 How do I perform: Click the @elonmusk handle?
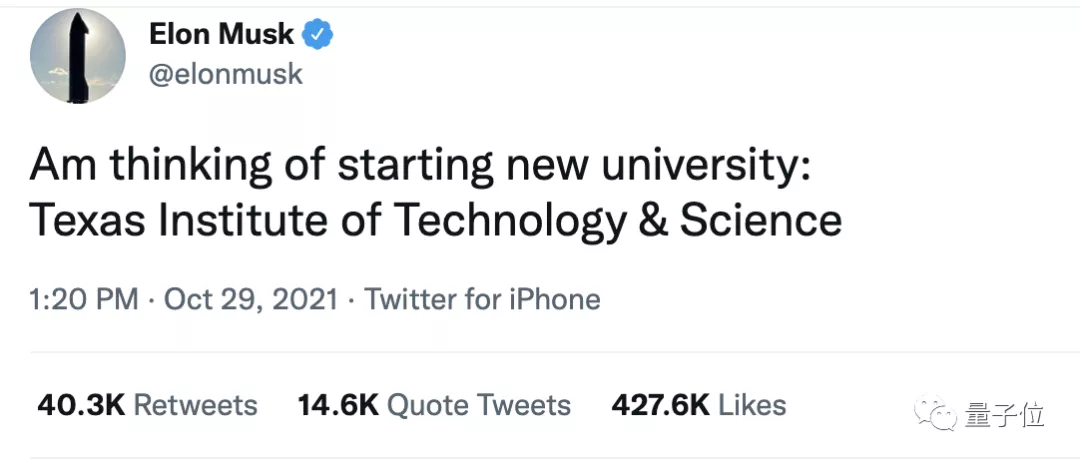(225, 75)
